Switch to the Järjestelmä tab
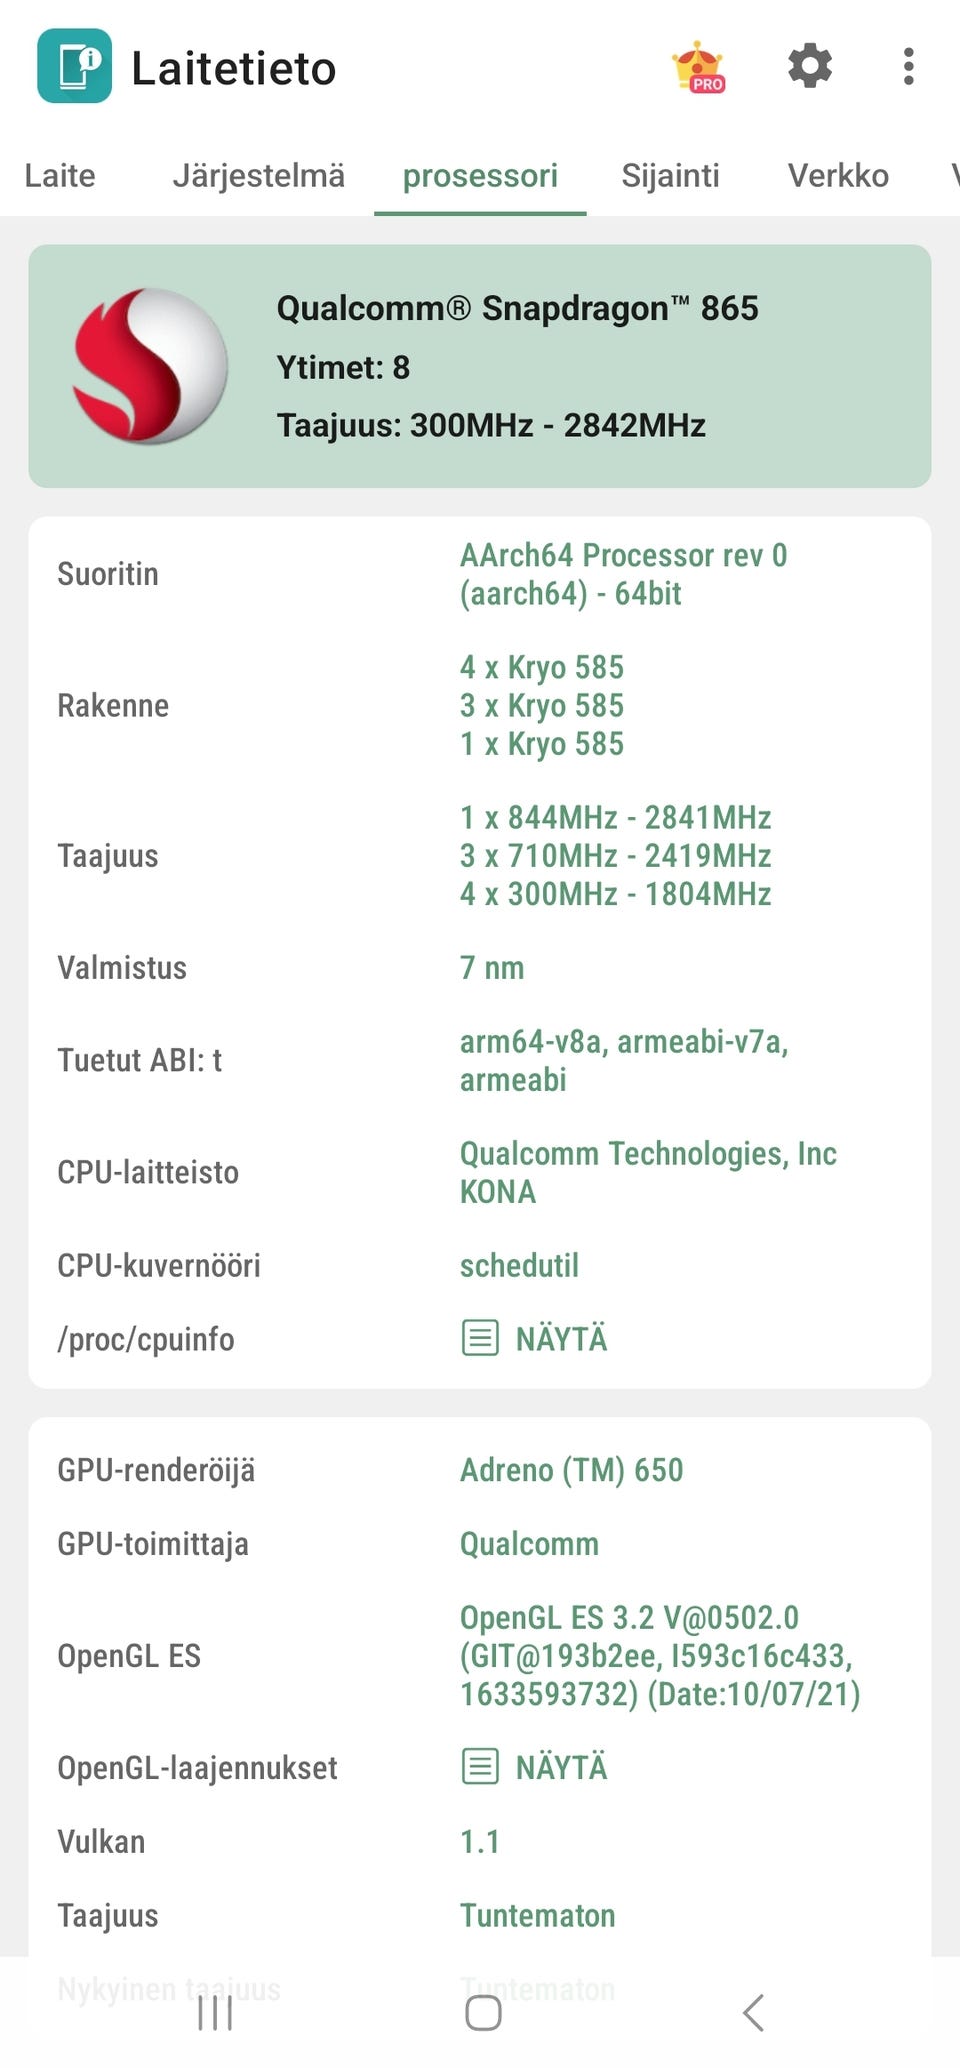This screenshot has width=960, height=2068. click(258, 176)
